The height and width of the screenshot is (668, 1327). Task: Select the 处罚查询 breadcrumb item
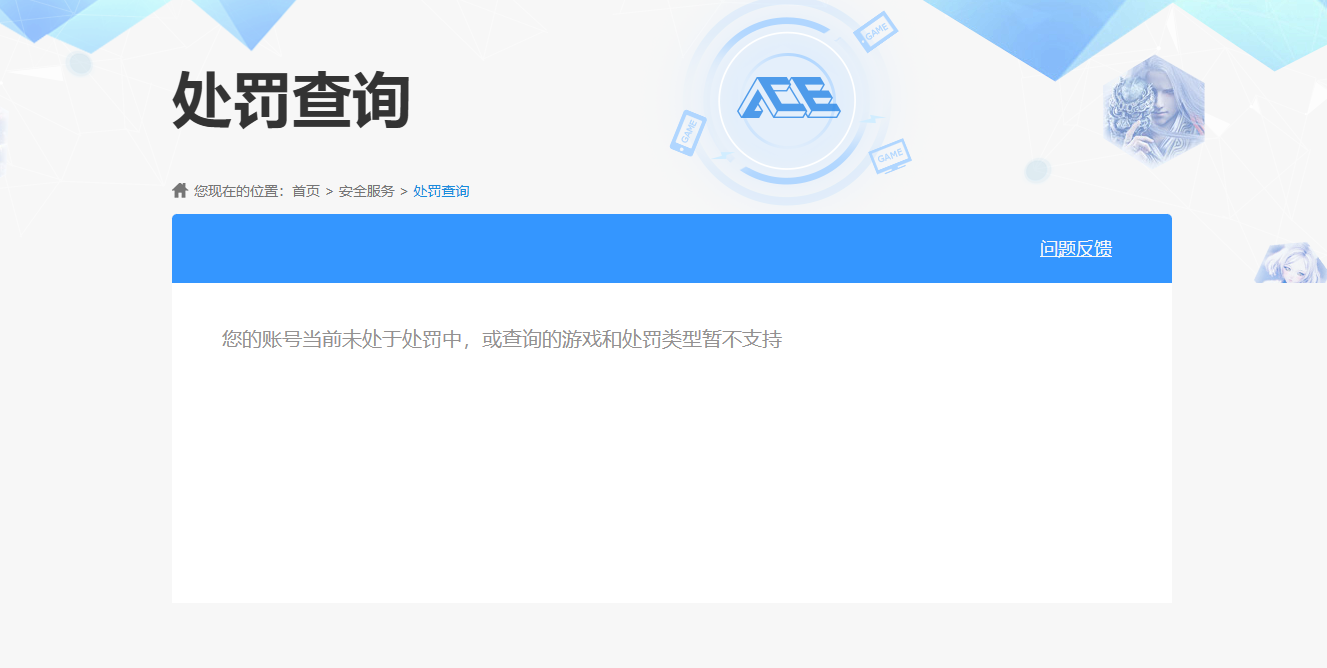[440, 190]
